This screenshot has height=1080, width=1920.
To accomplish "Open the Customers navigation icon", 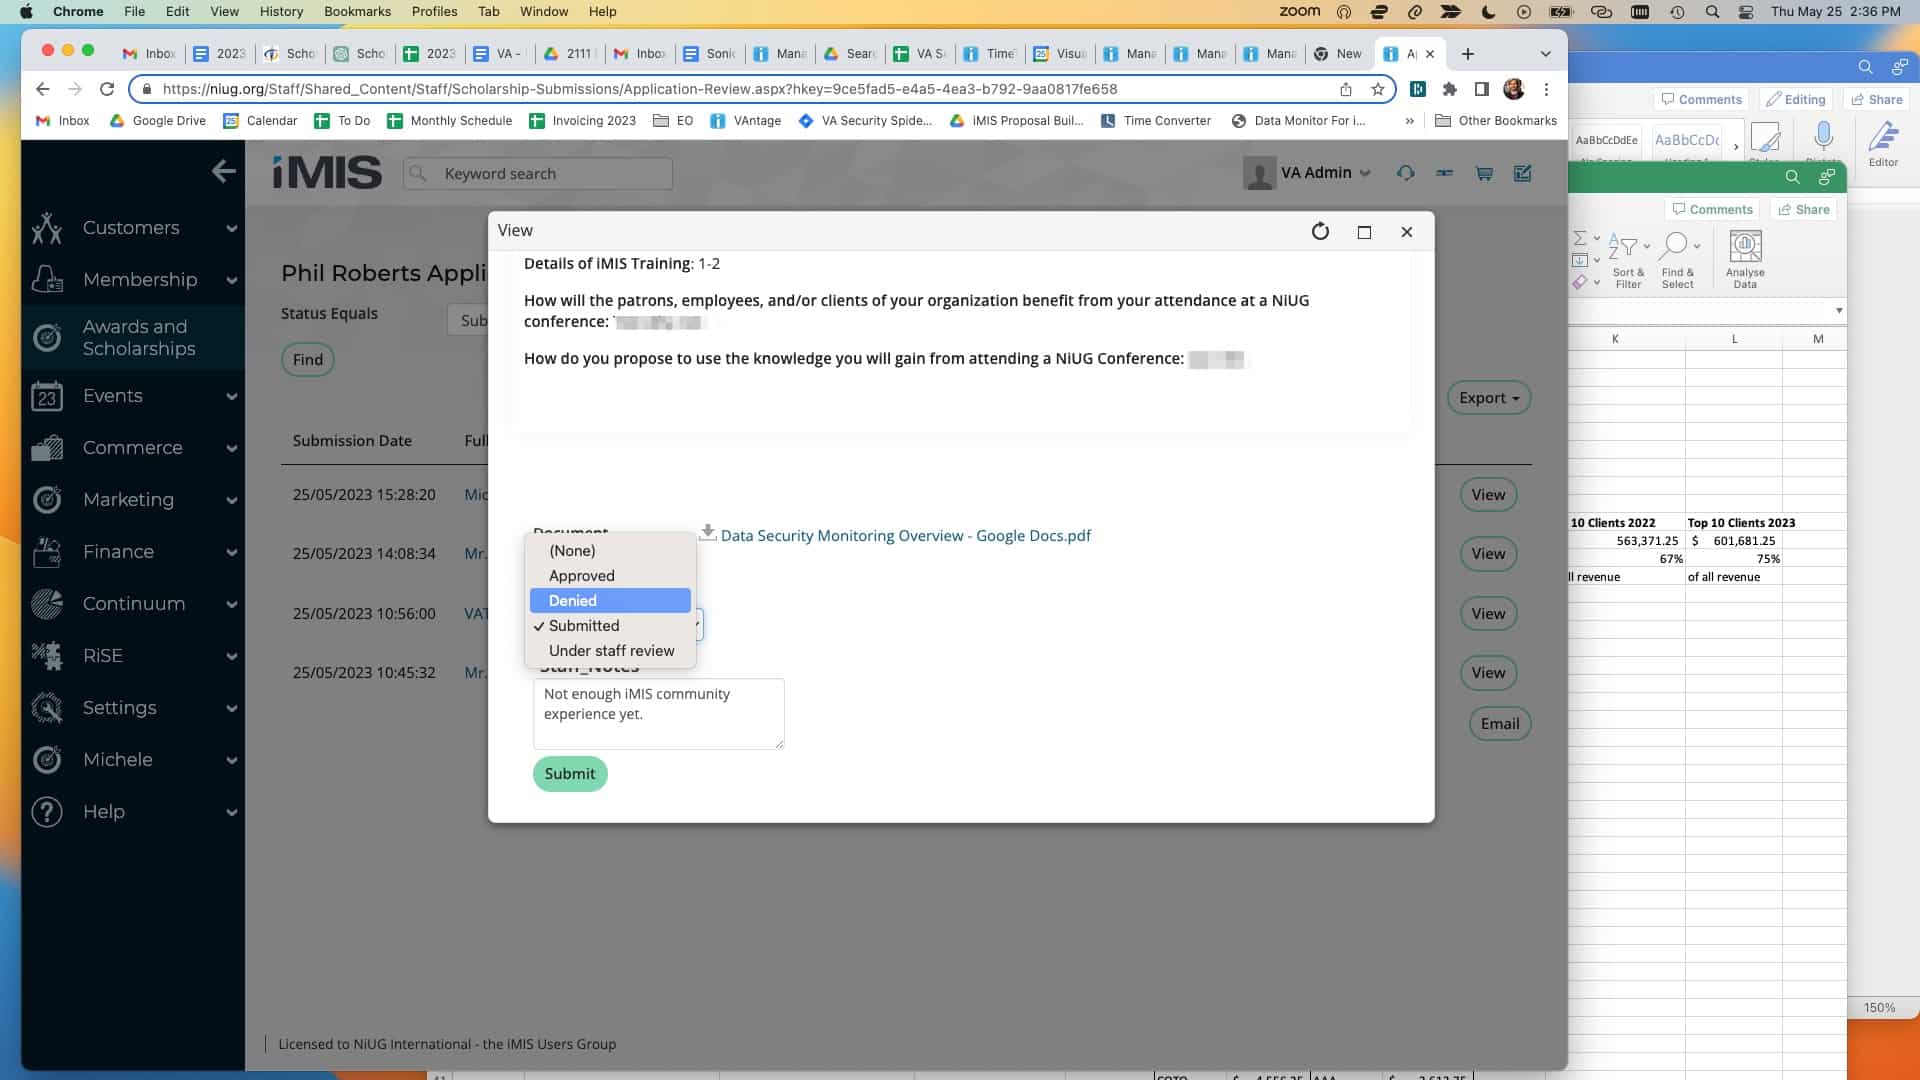I will pos(47,228).
